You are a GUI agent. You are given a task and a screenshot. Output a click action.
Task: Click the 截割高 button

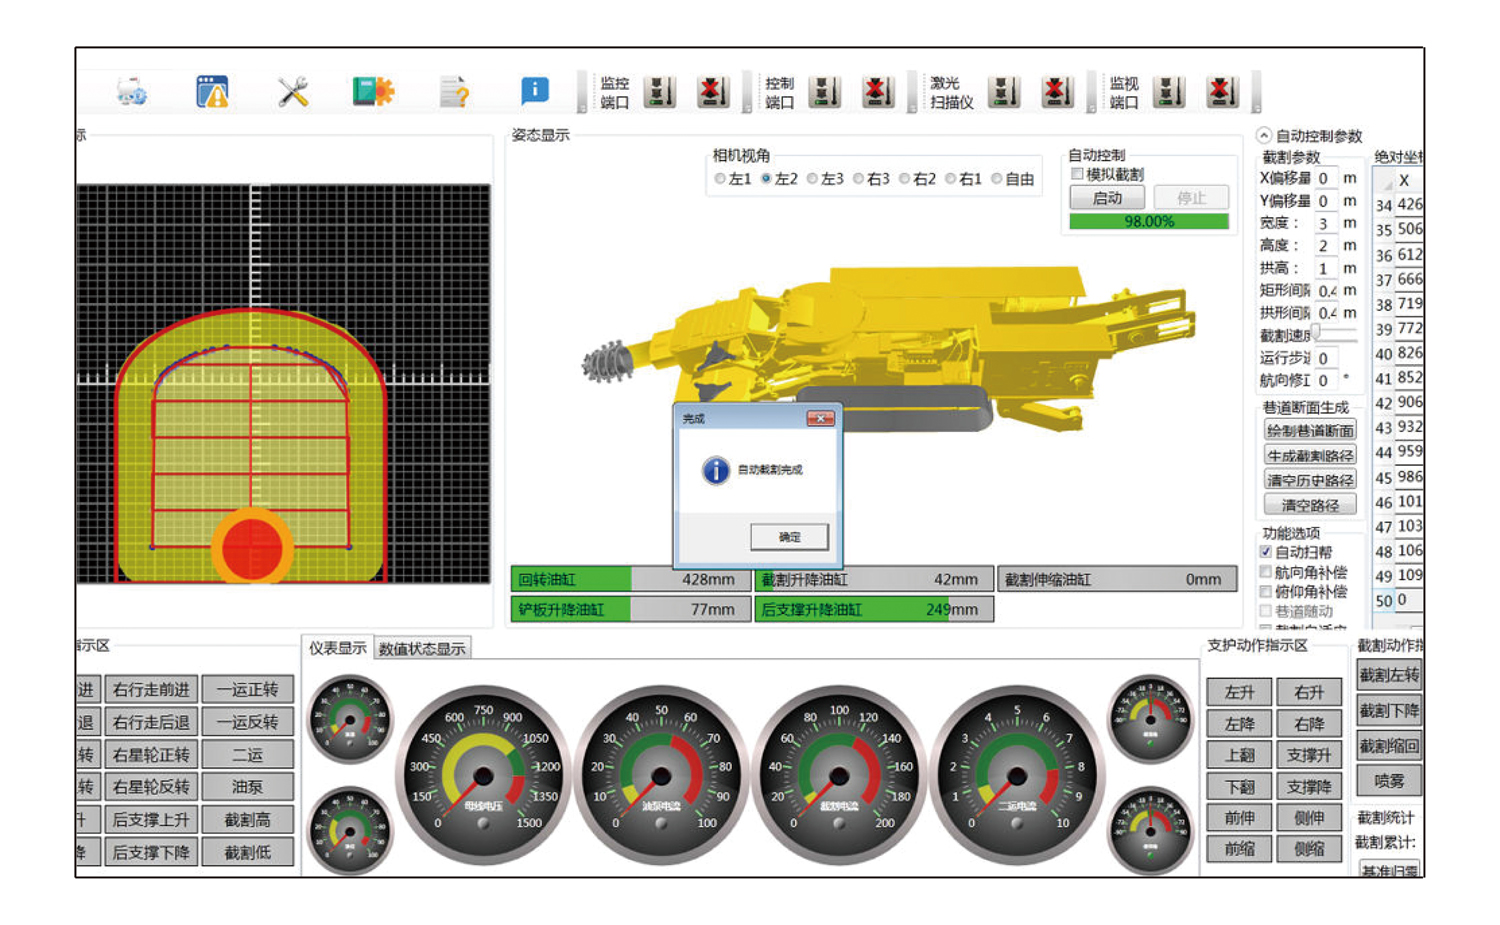coord(248,819)
